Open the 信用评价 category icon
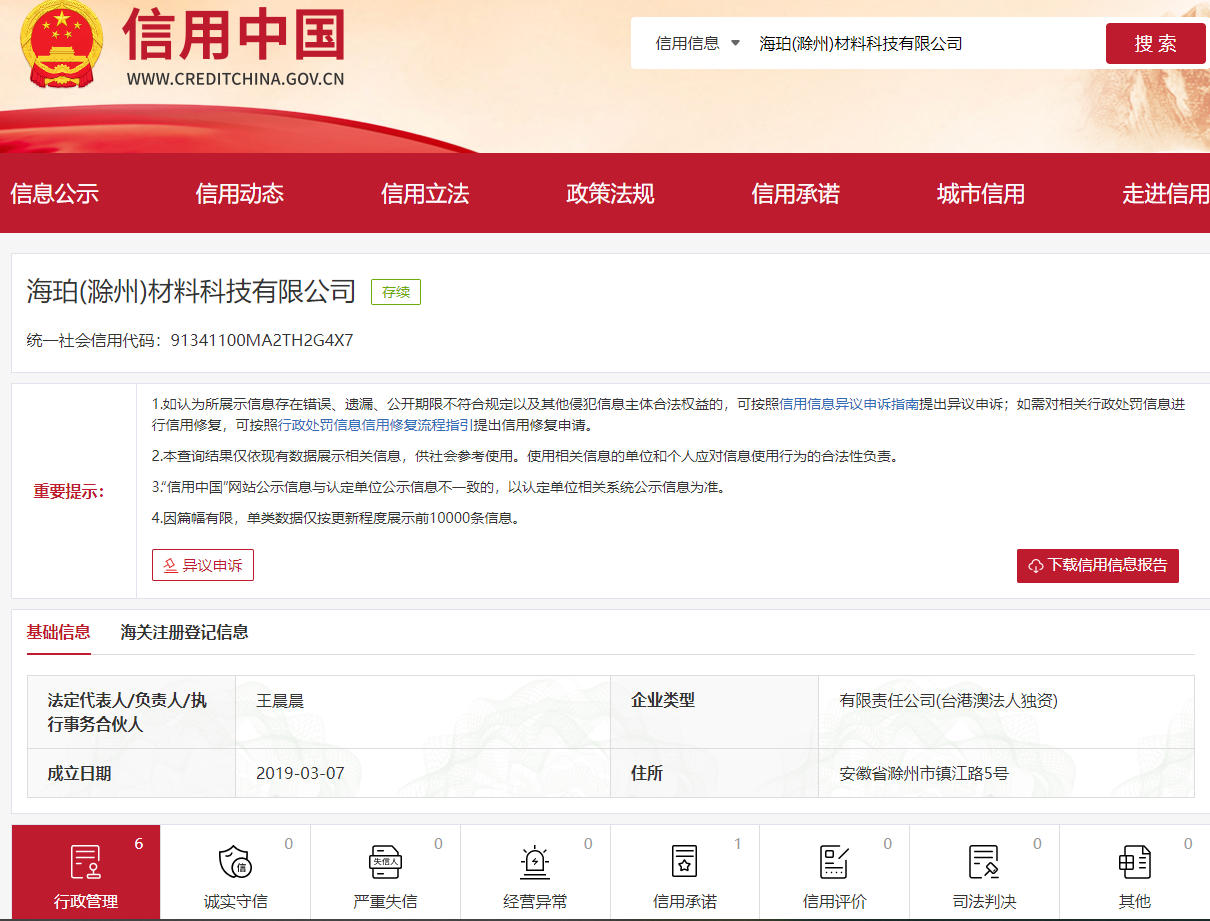The height and width of the screenshot is (921, 1210). pyautogui.click(x=834, y=861)
